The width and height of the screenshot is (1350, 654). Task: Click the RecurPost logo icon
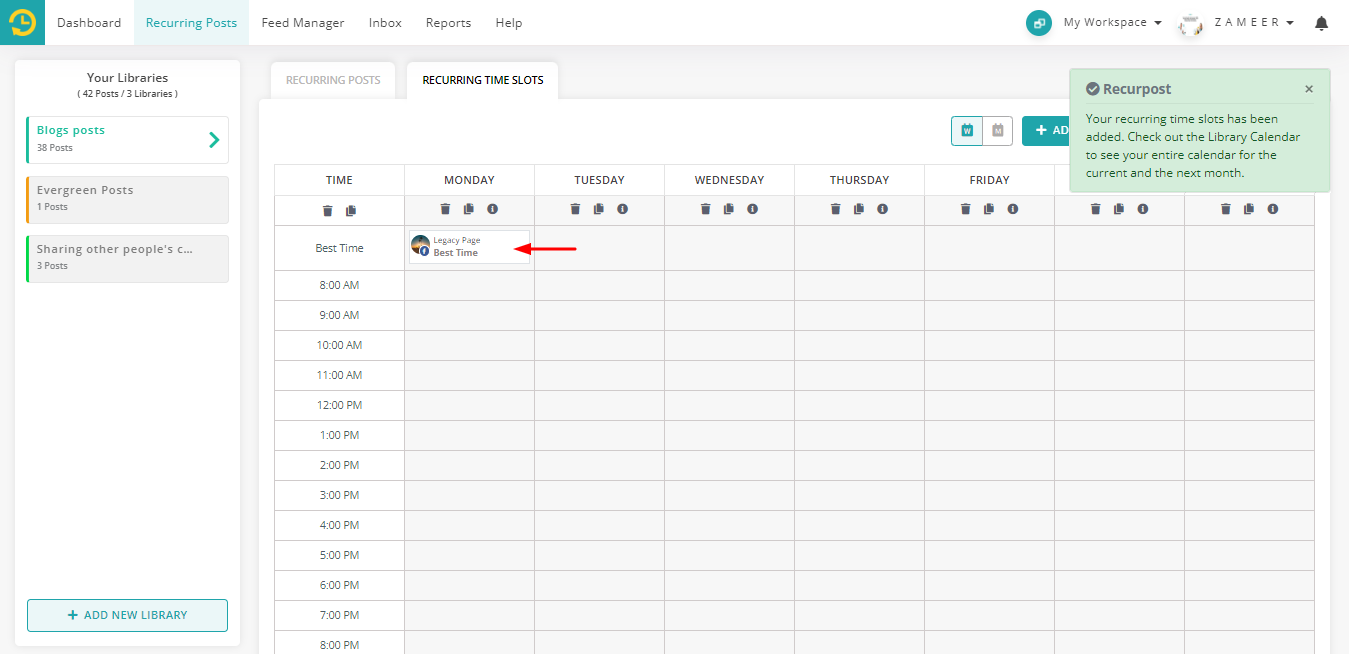coord(22,22)
